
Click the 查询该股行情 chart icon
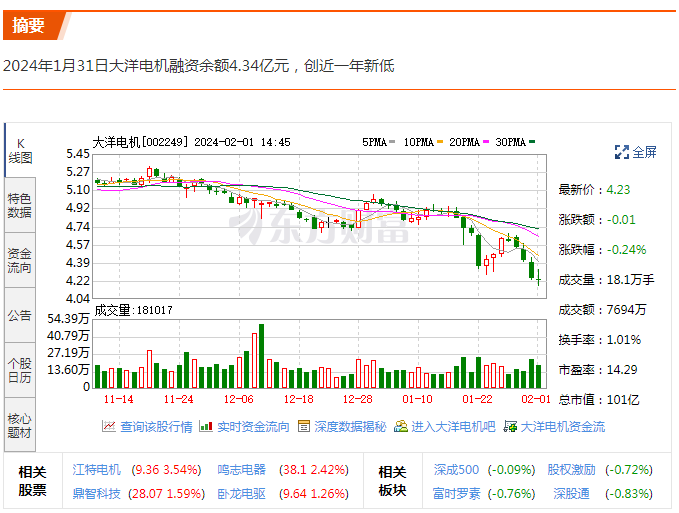pos(109,426)
